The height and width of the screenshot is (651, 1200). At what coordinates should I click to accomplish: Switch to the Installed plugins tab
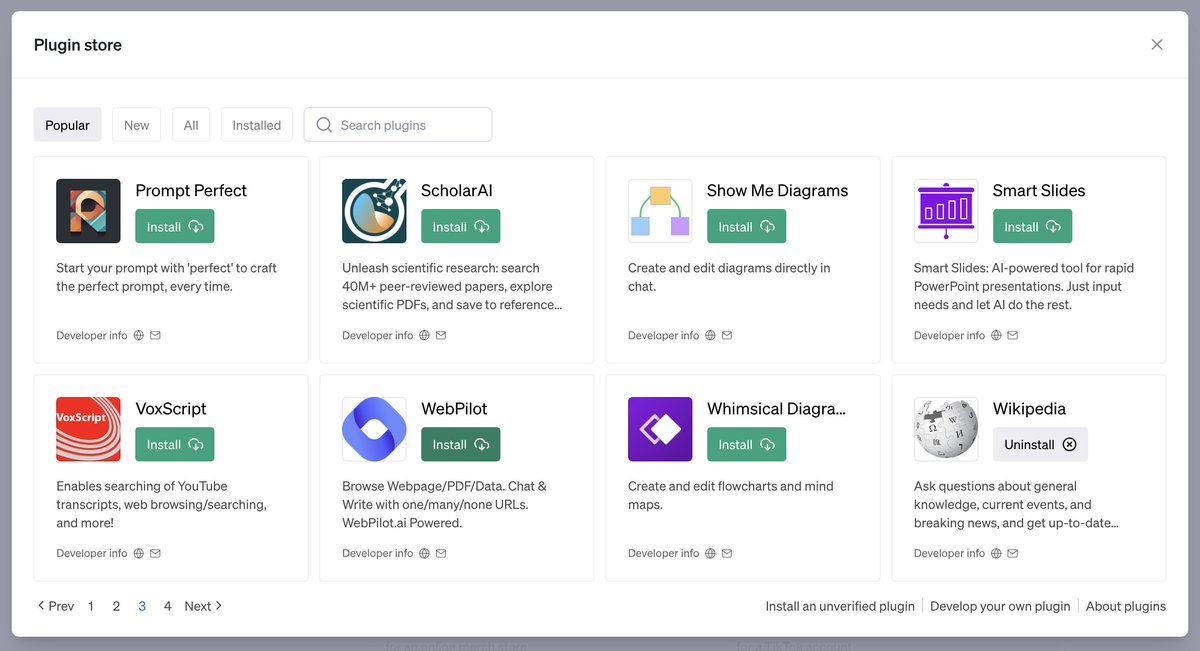tap(257, 125)
